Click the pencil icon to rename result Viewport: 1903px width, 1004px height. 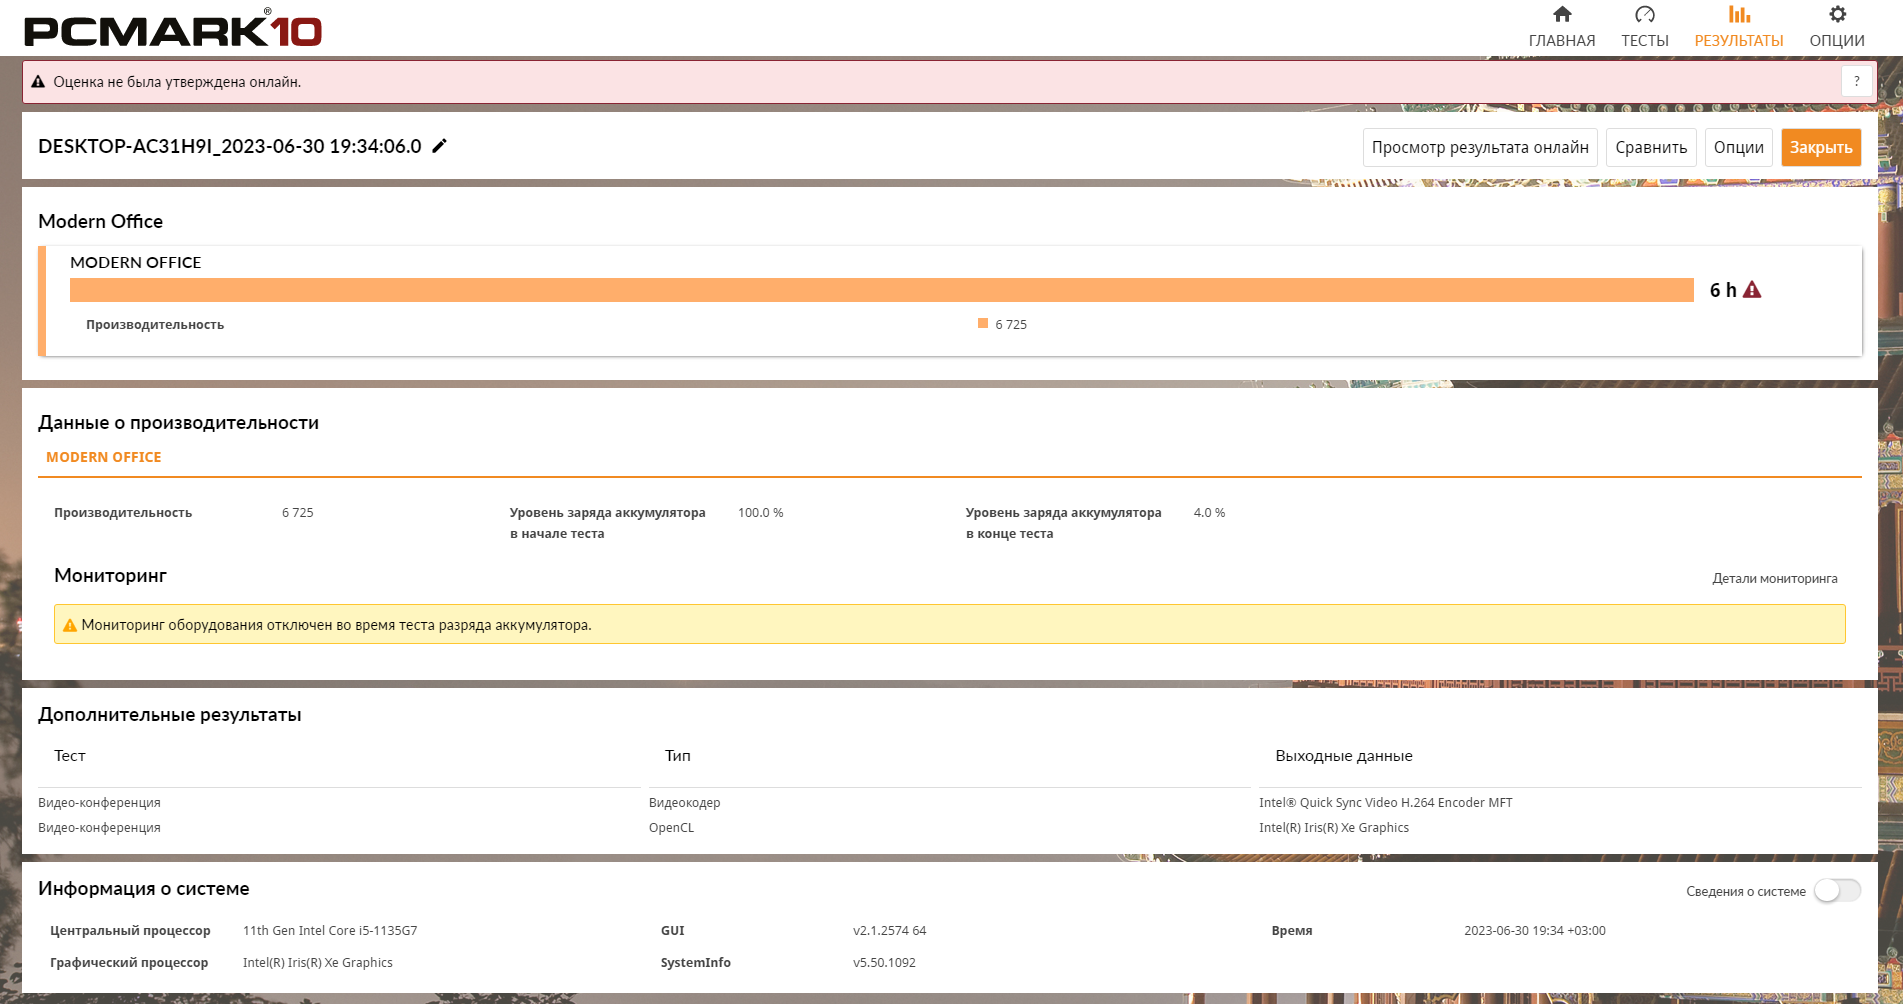(439, 146)
